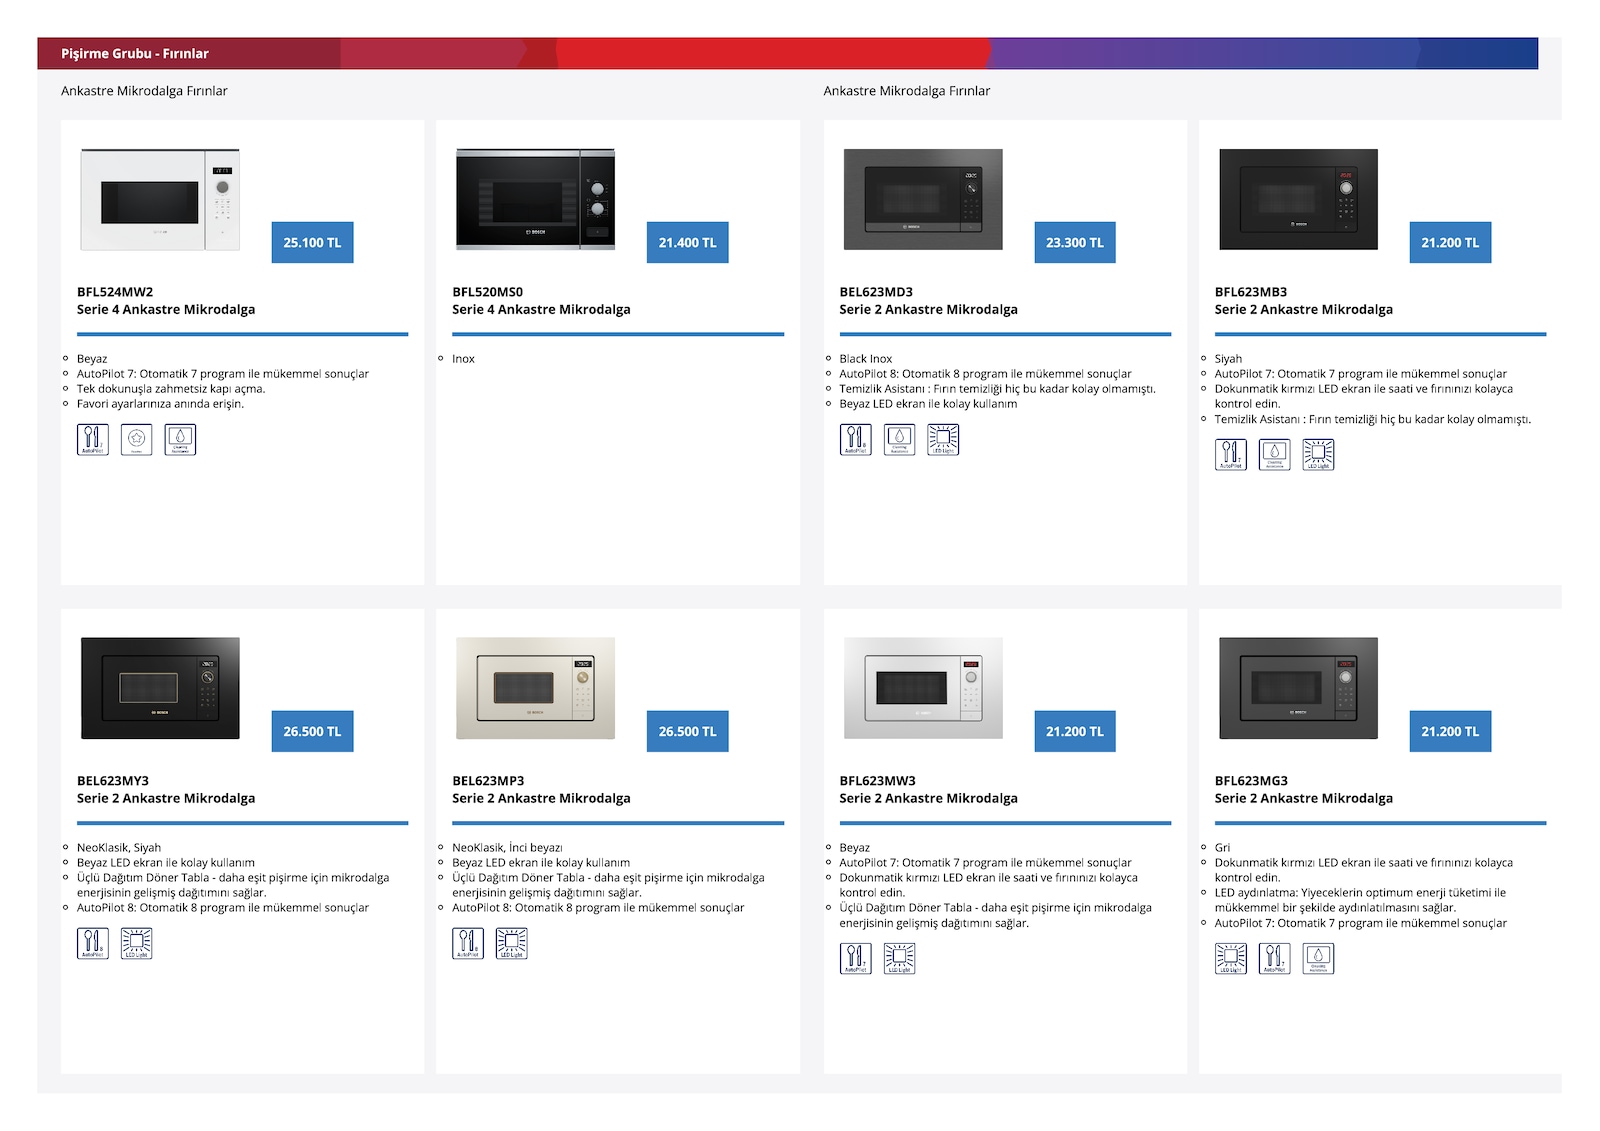Click the 'Gri' feature of BFL623MG3

point(1223,848)
